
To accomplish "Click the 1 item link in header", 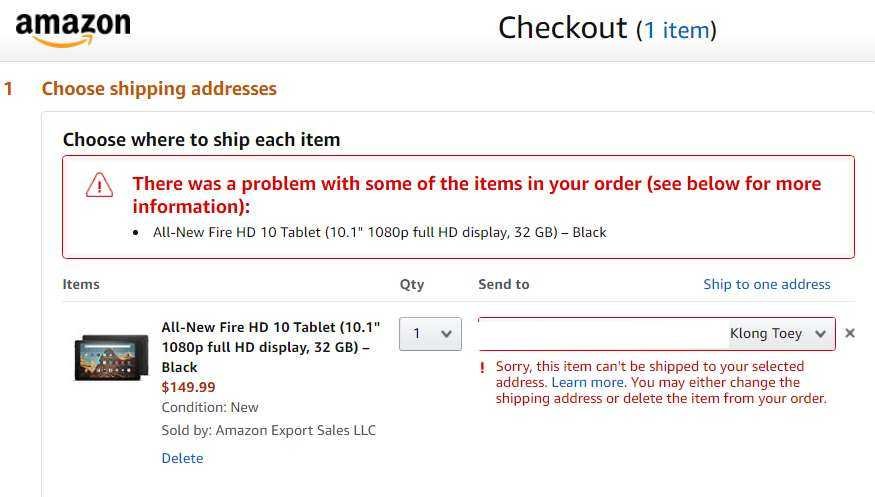I will point(677,30).
